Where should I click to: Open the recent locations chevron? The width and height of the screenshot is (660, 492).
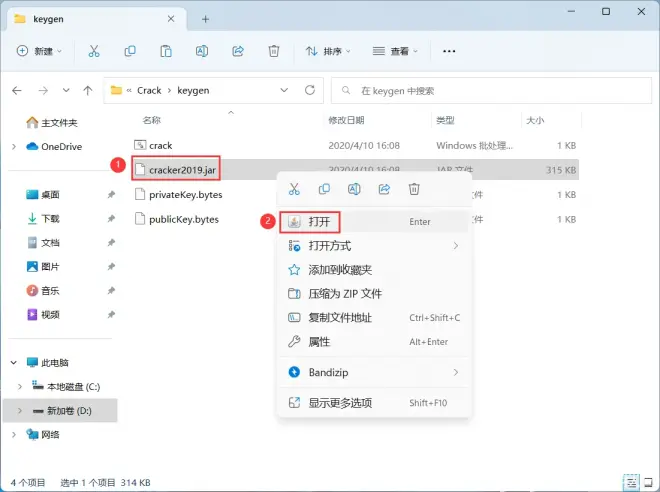coord(66,90)
